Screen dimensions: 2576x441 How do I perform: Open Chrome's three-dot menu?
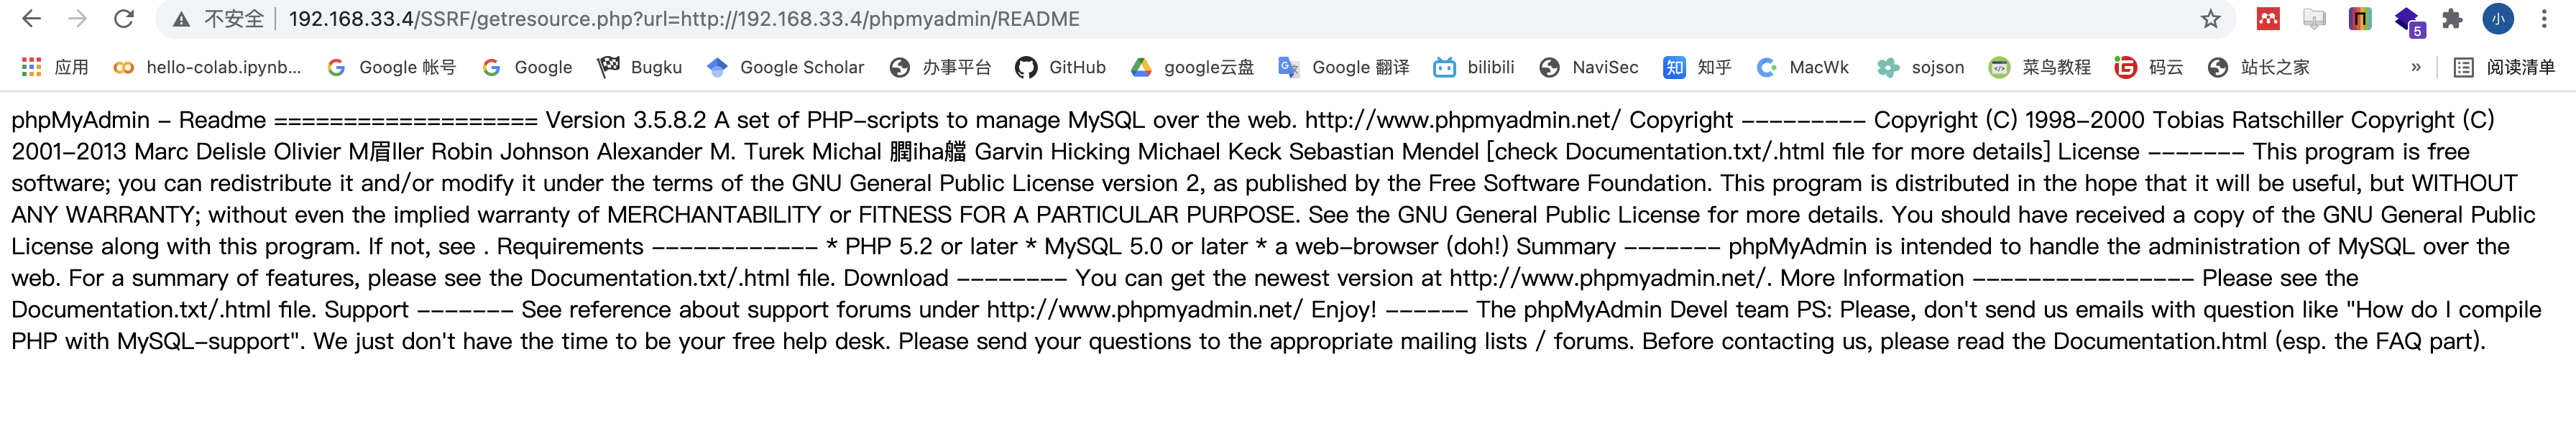click(2545, 19)
